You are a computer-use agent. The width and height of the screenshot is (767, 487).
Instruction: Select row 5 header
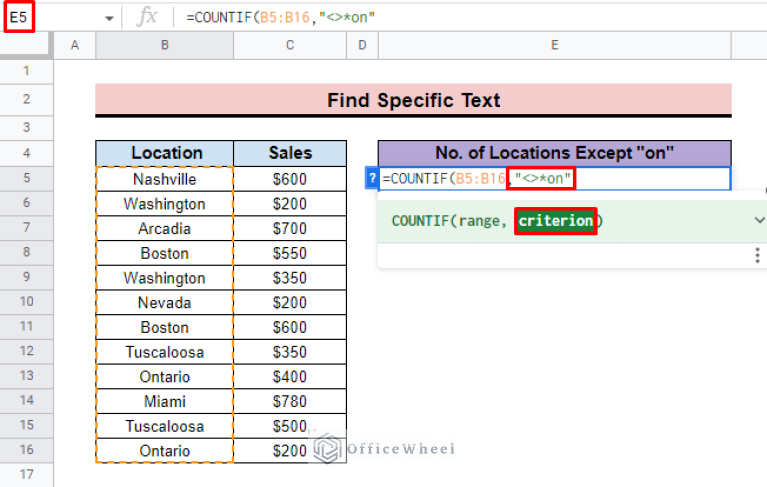point(26,178)
